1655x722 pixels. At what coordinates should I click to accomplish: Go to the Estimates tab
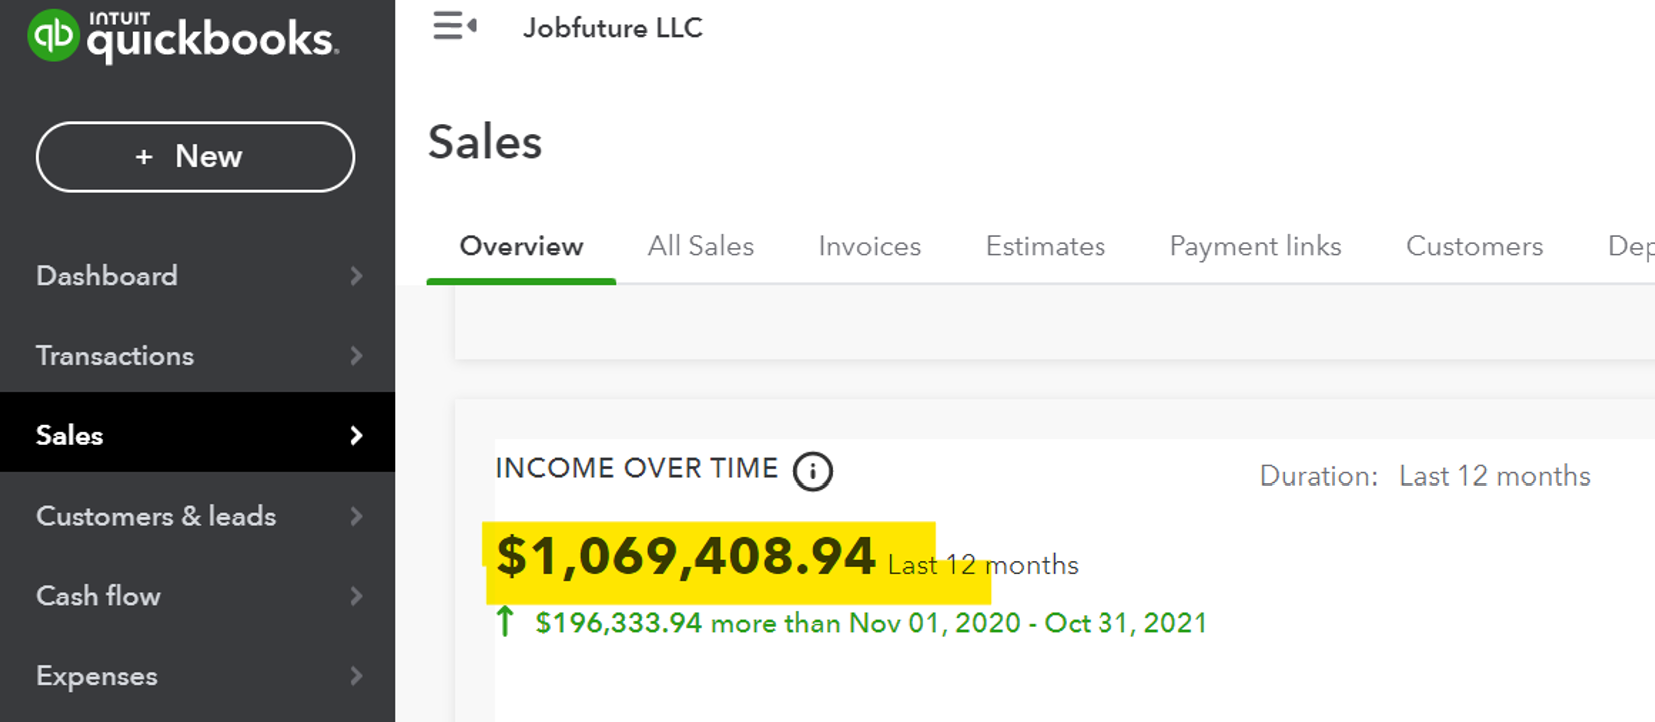tap(1045, 246)
